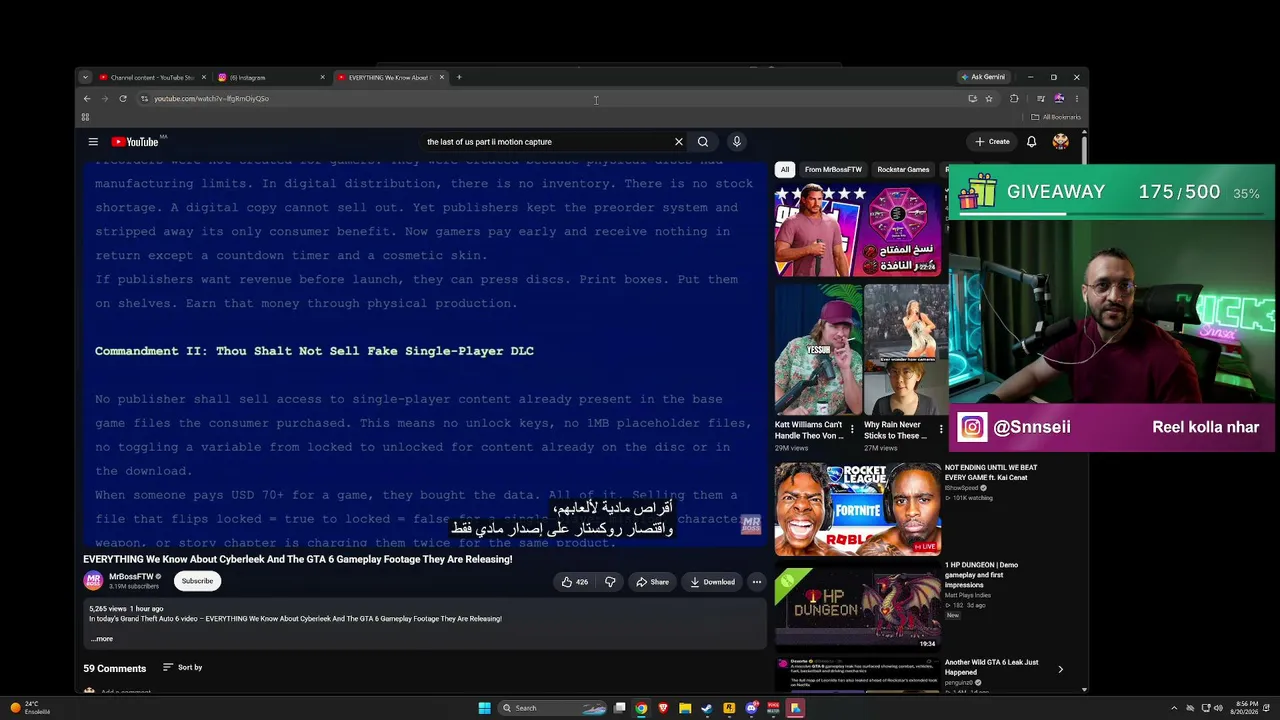Open Chrome tab search dropdown

tap(85, 77)
